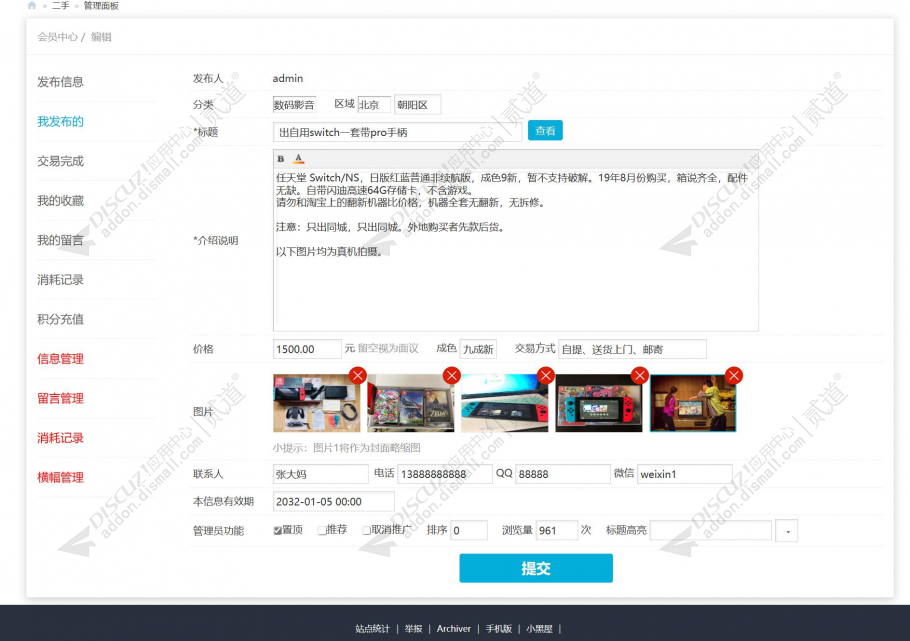Click the expiry date field 2032-01-05
The height and width of the screenshot is (641, 910).
(x=334, y=501)
